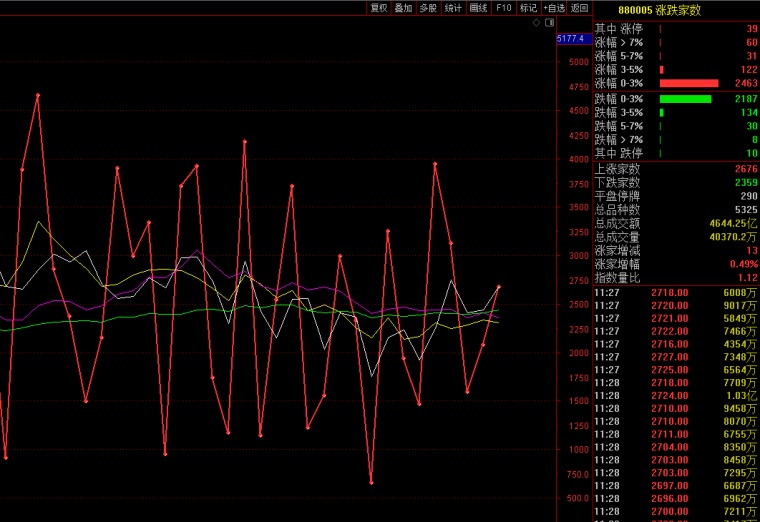The image size is (760, 522).
Task: Click the diamond icon above chart
Action: pyautogui.click(x=536, y=22)
